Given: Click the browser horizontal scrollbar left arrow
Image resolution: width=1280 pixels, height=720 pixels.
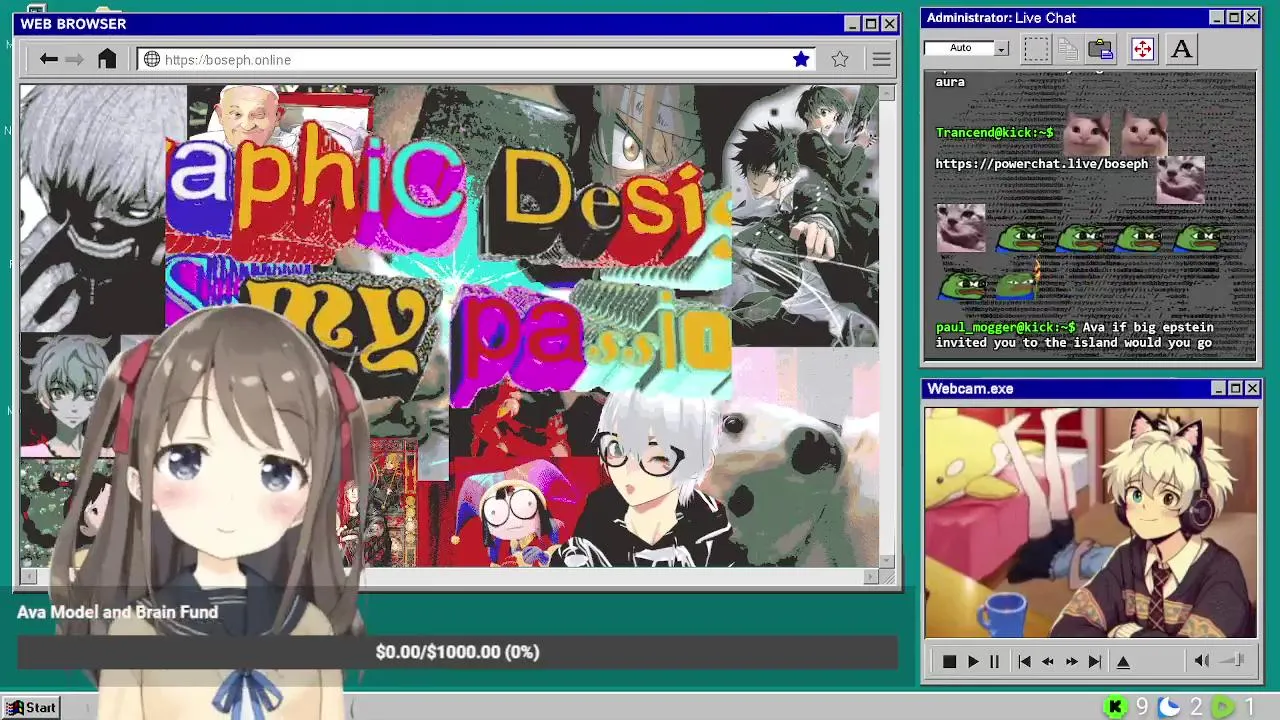Looking at the screenshot, I should (x=28, y=576).
